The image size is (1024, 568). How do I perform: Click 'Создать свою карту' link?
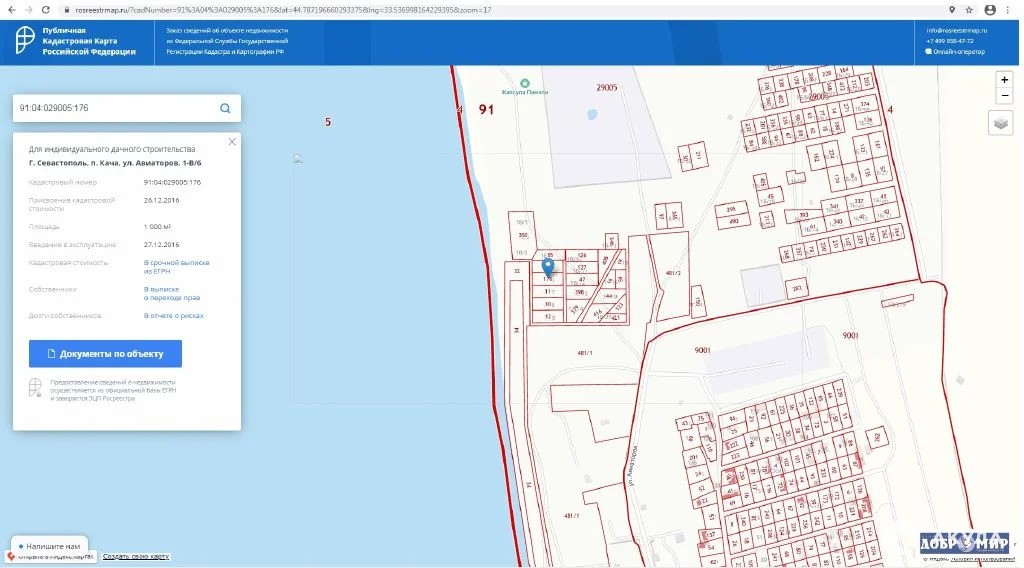tap(136, 557)
